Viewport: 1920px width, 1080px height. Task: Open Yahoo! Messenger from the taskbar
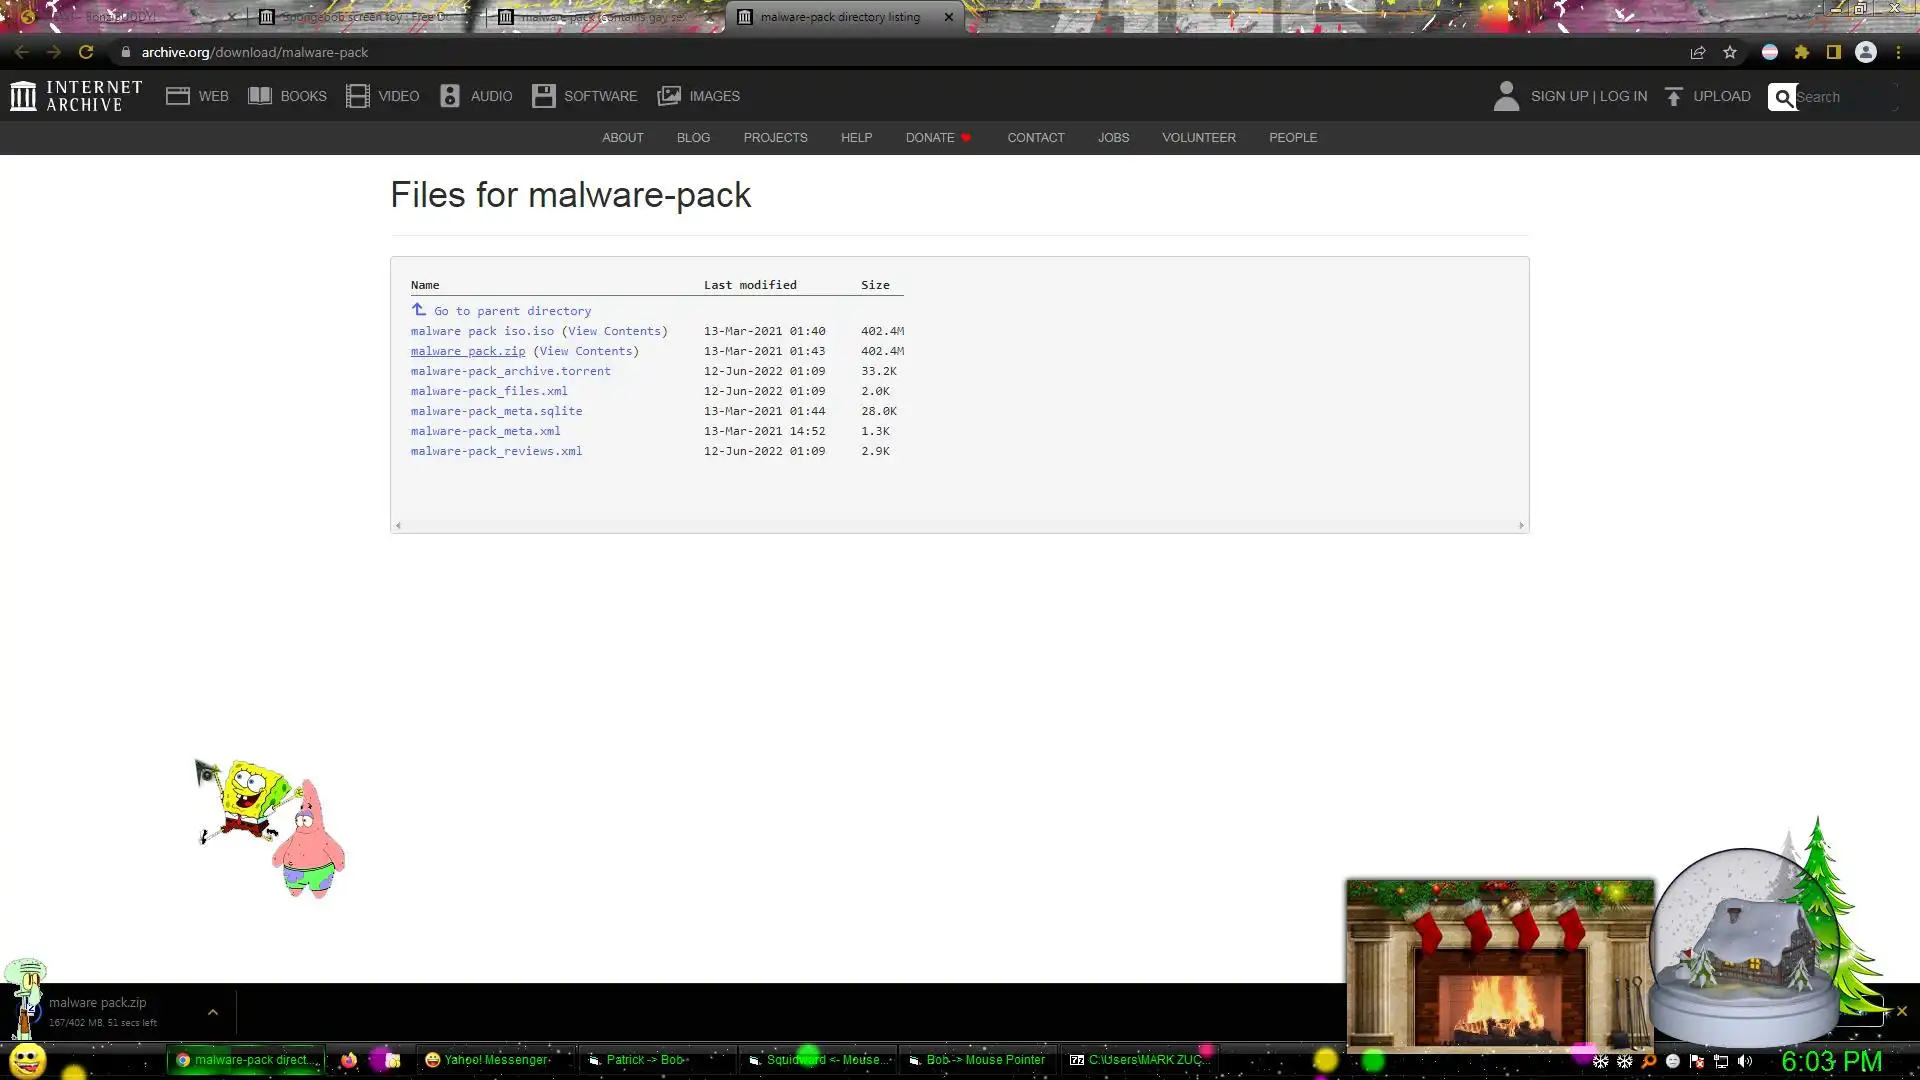[487, 1060]
